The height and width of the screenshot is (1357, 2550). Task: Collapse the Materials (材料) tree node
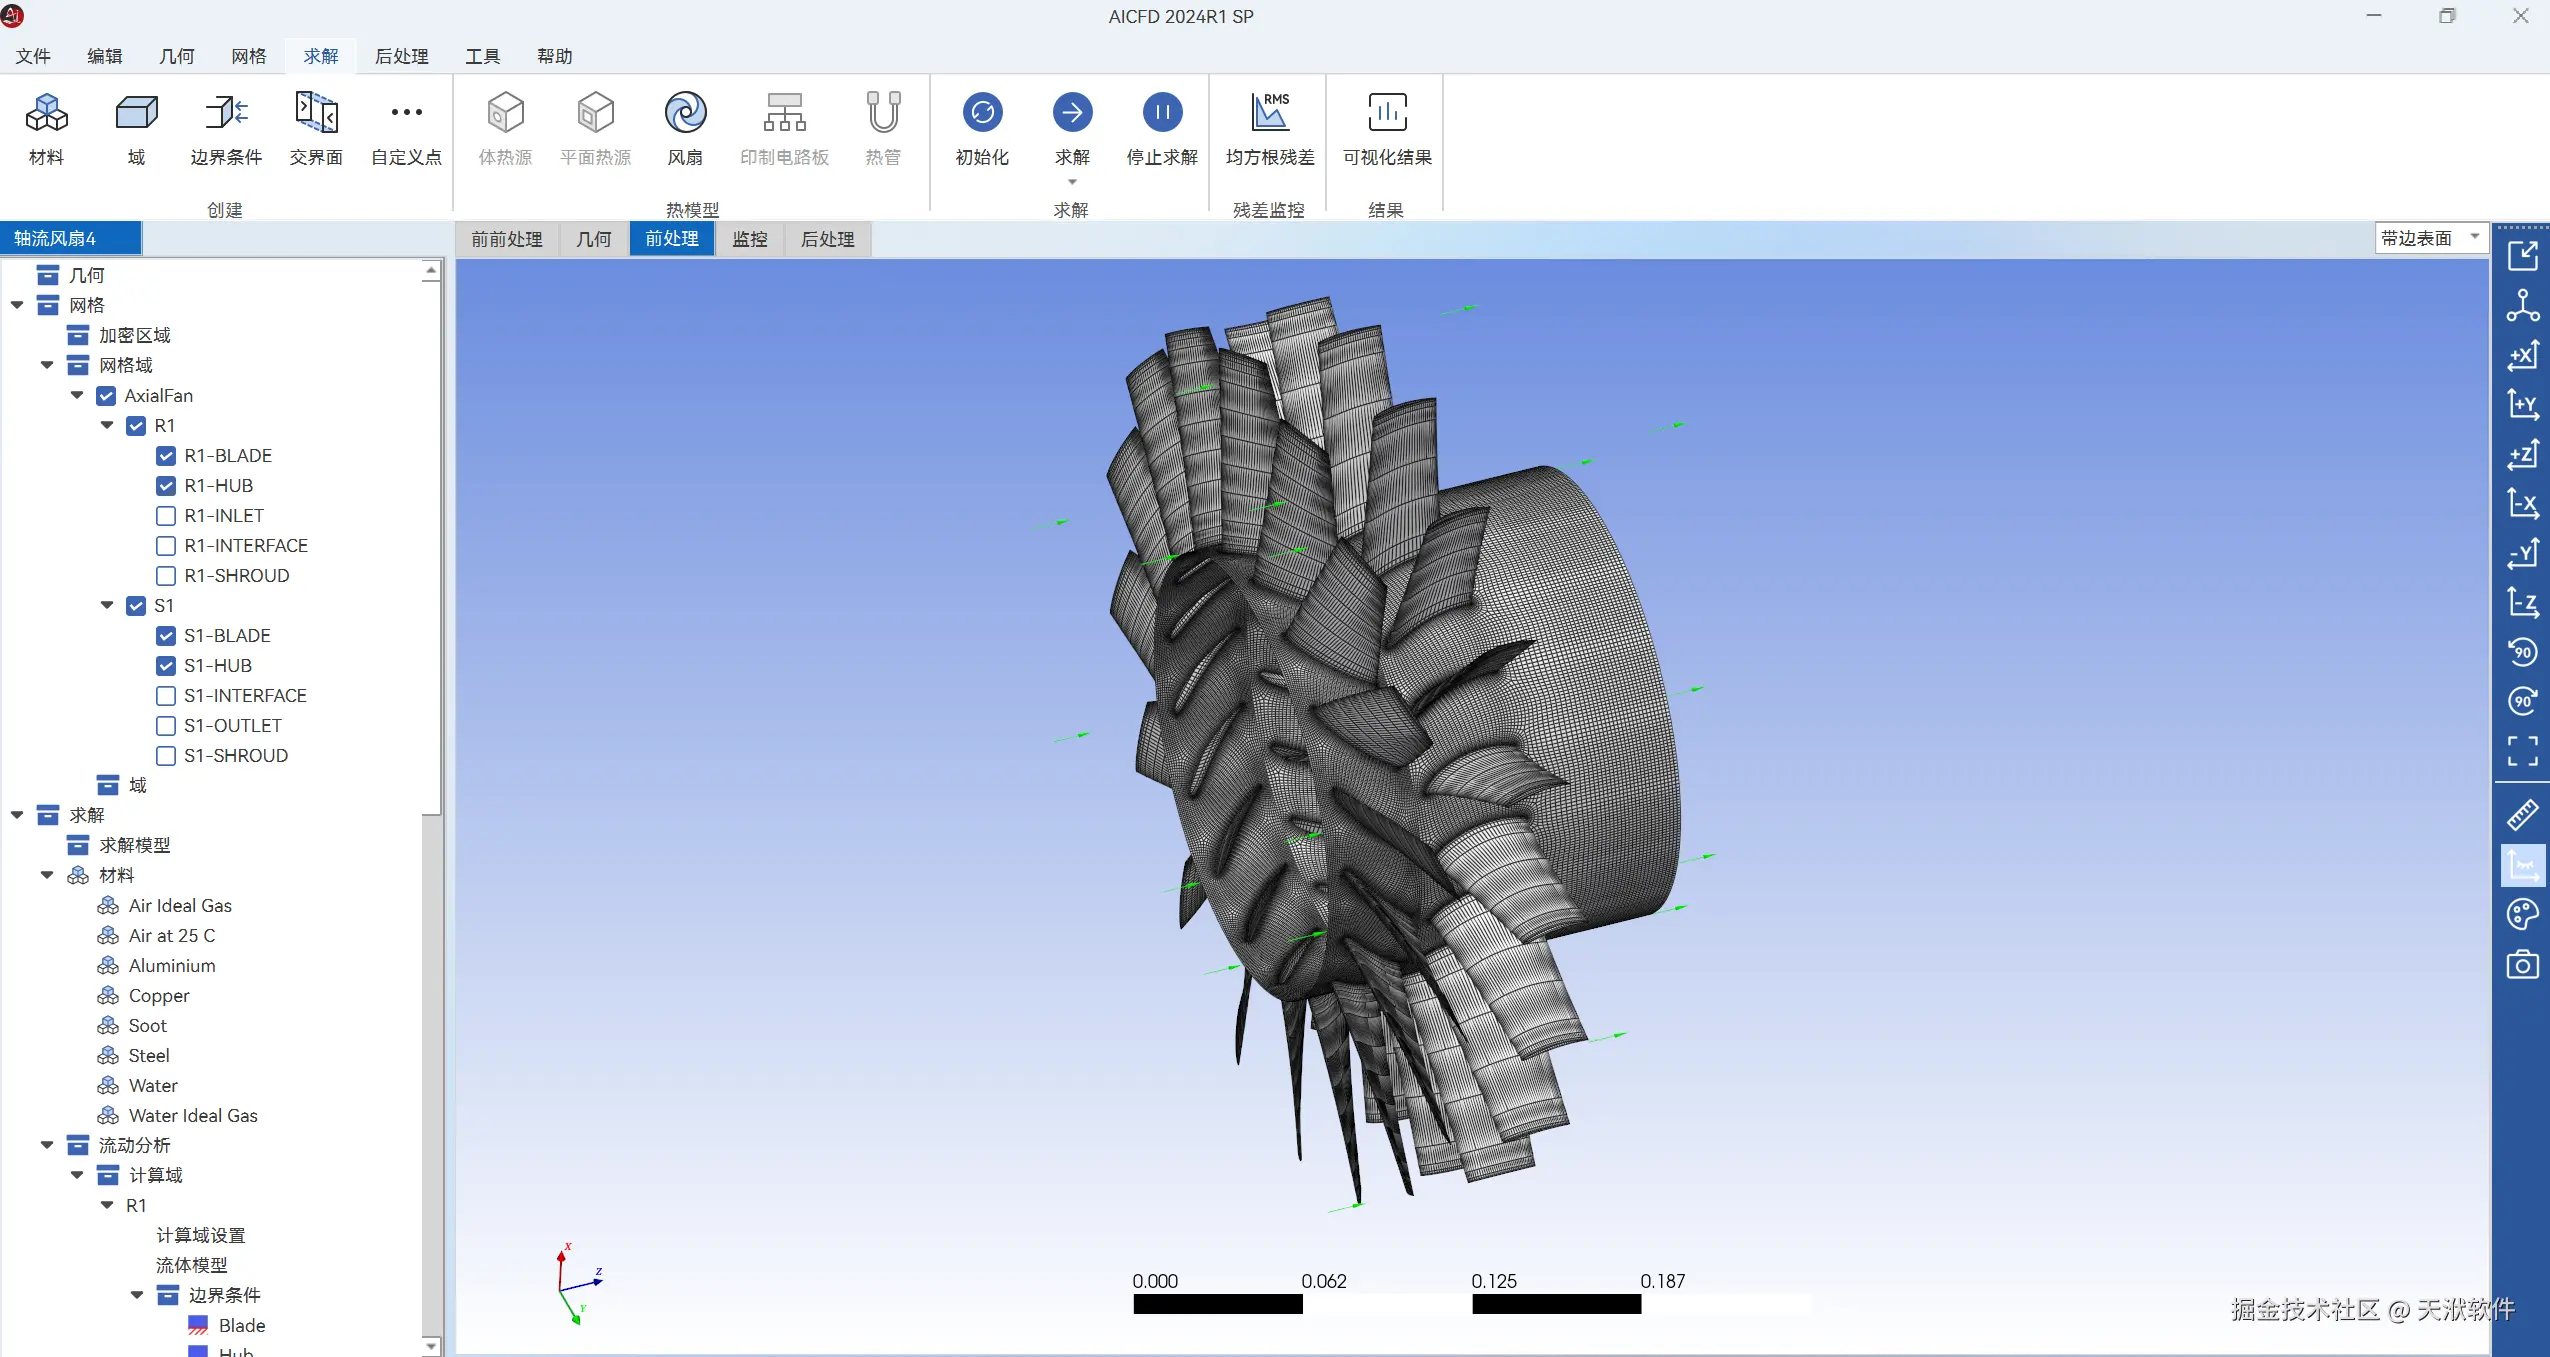[x=47, y=876]
